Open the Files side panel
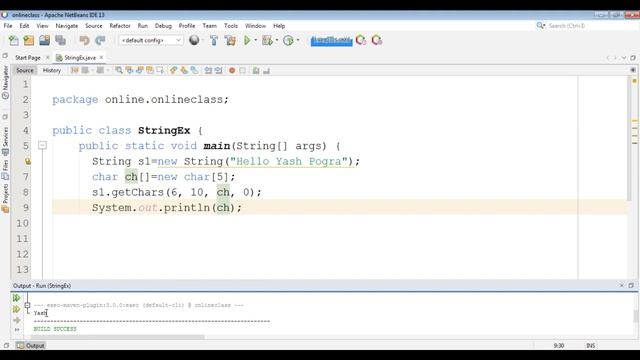This screenshot has width=640, height=360. point(5,170)
